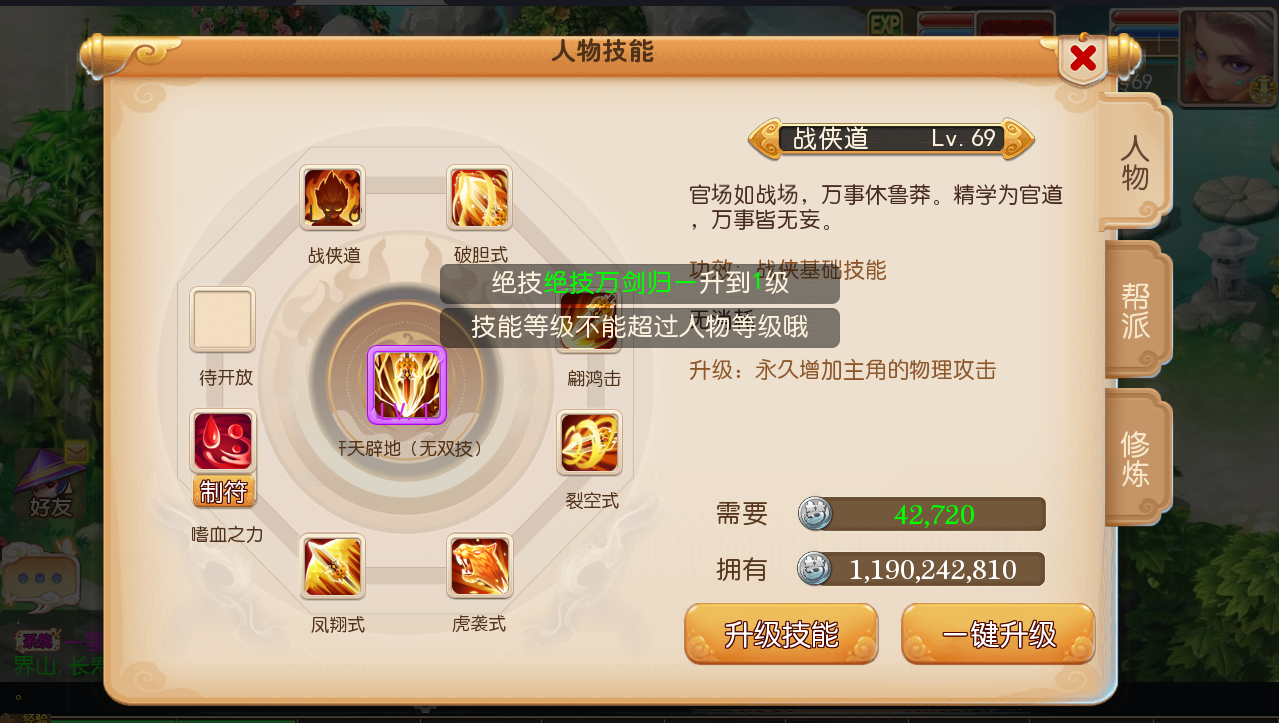Choose the 嗜血之力 blood drop icon
1279x723 pixels.
click(x=223, y=442)
